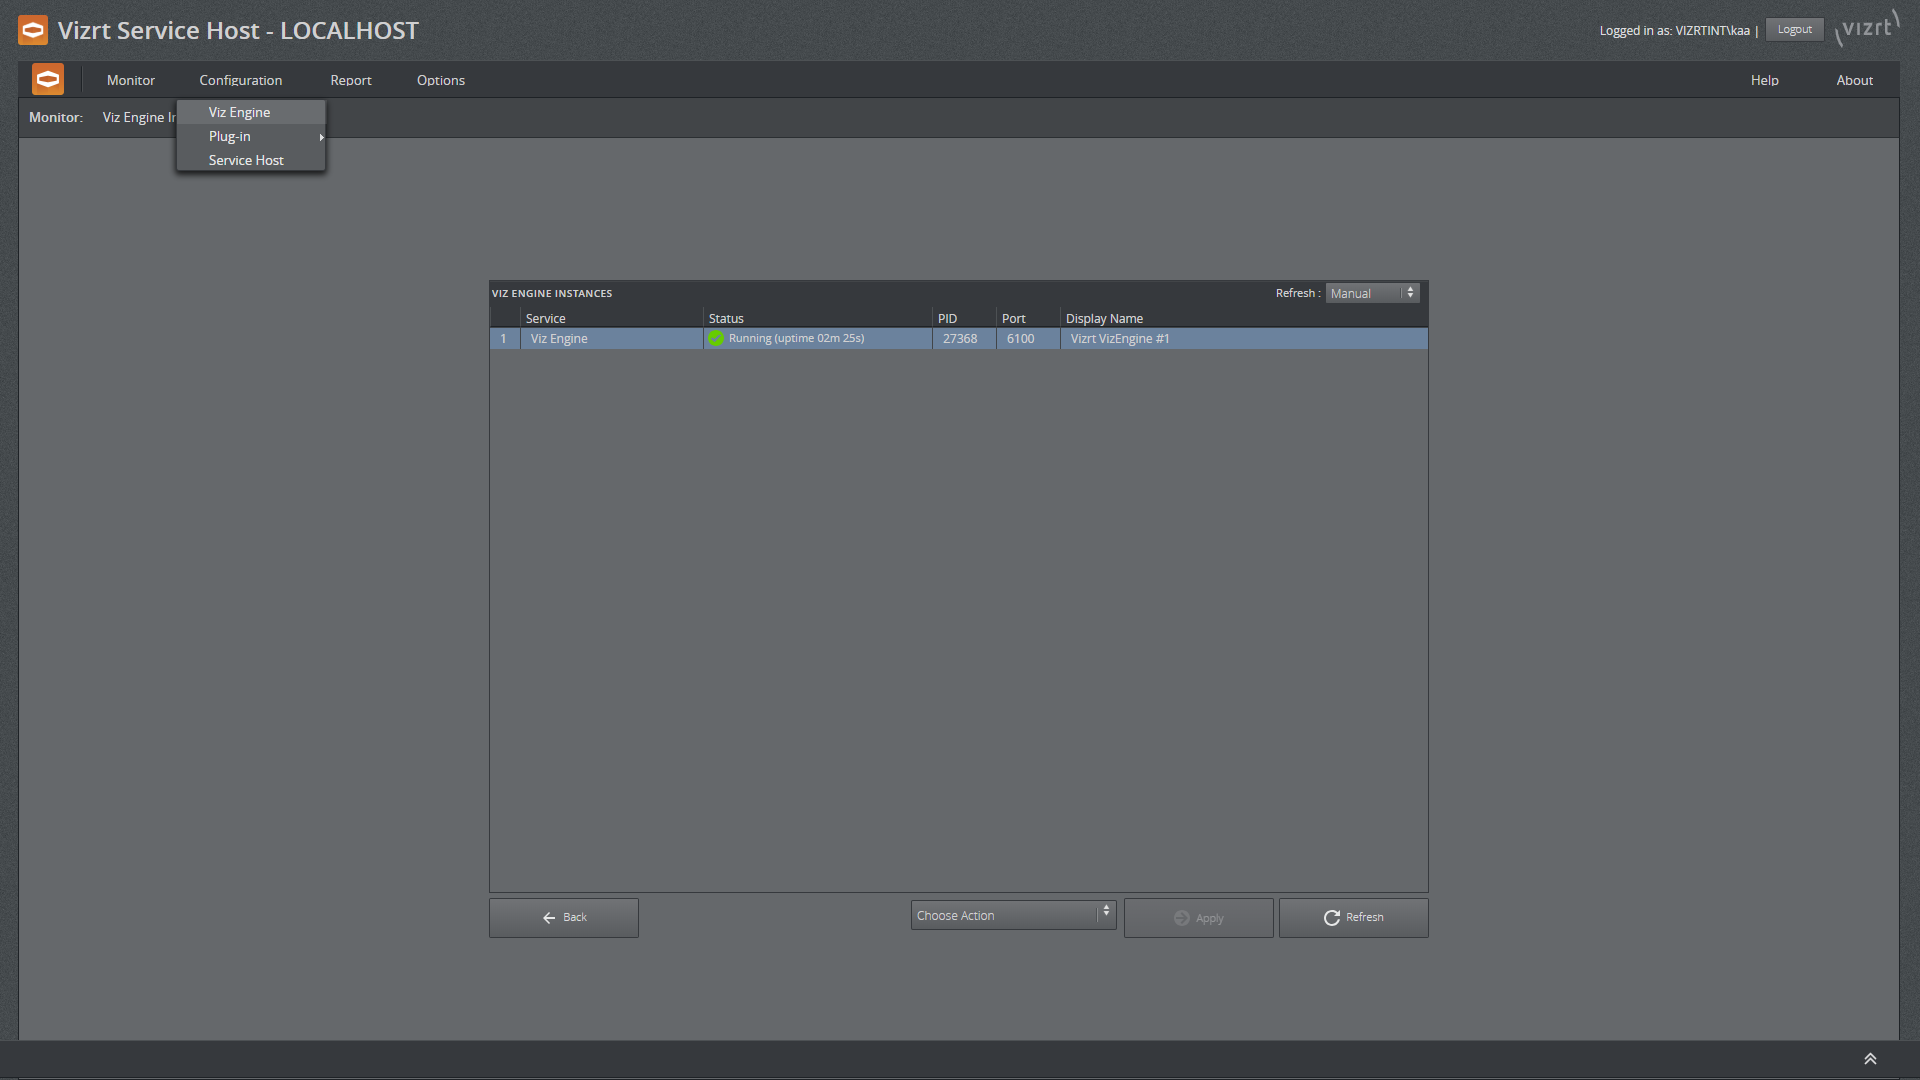Click the Report tab in menu bar
Viewport: 1920px width, 1080px height.
tap(351, 79)
